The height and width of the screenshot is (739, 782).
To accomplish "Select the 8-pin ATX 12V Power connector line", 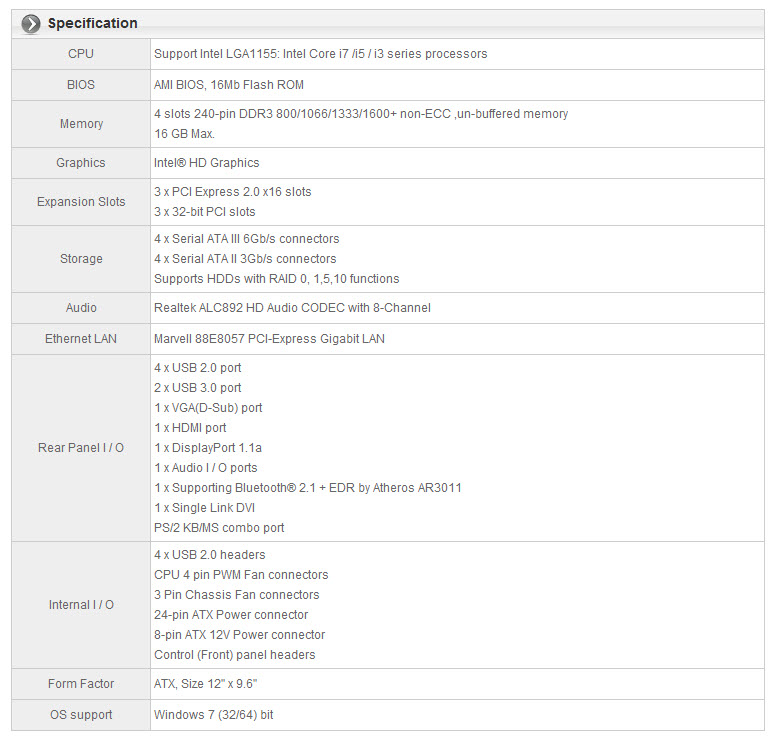I will pos(239,635).
